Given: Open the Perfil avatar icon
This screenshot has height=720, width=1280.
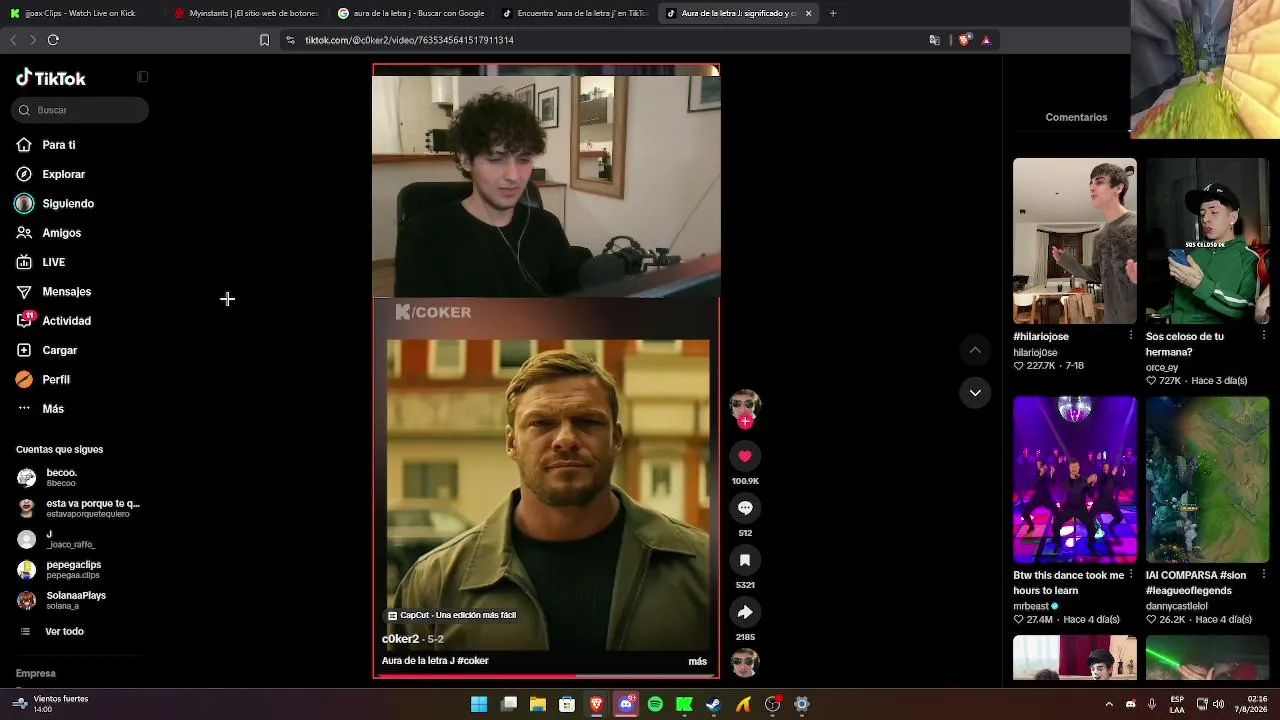Looking at the screenshot, I should click(24, 380).
